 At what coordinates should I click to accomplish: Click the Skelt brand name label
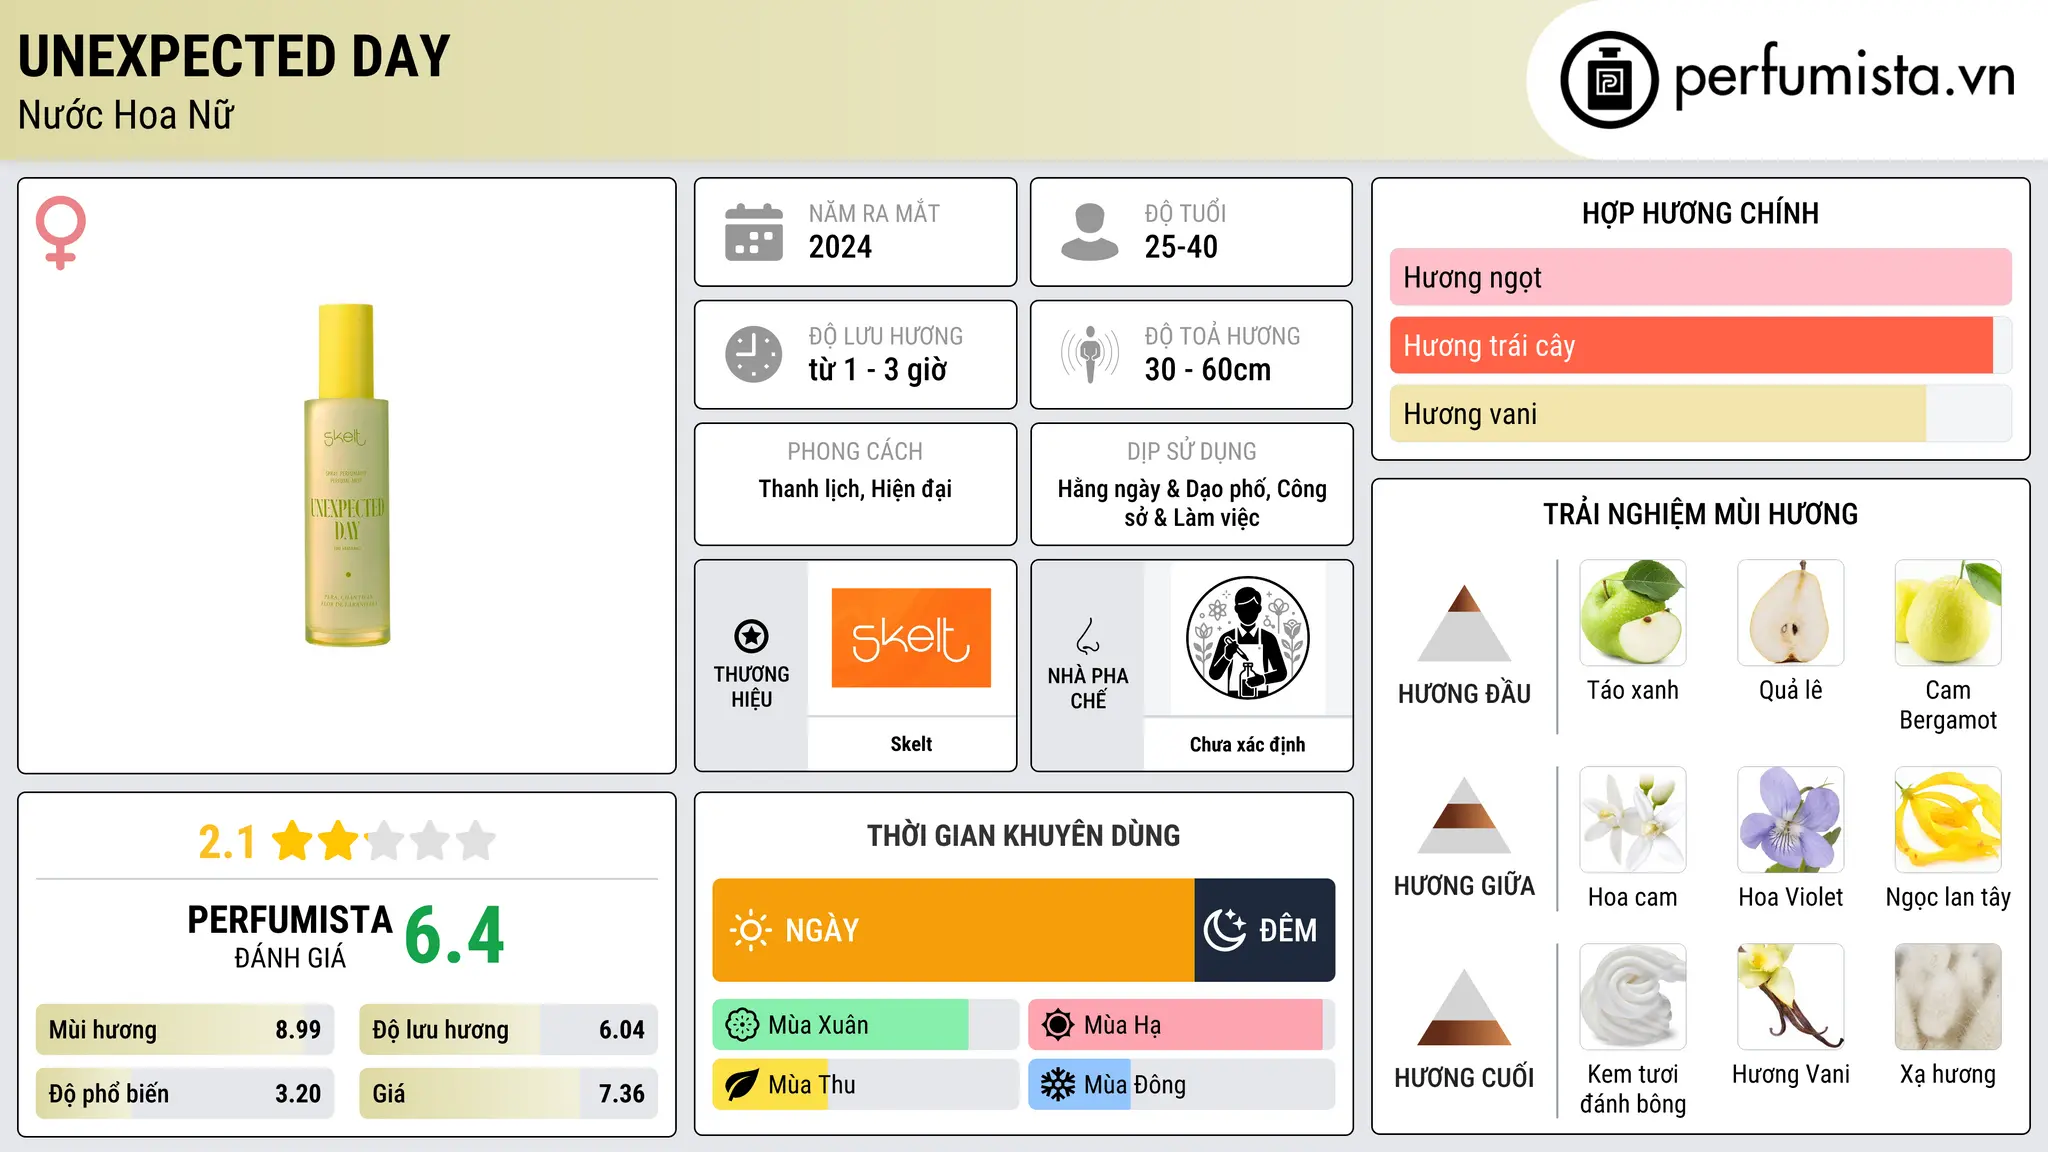click(x=911, y=744)
